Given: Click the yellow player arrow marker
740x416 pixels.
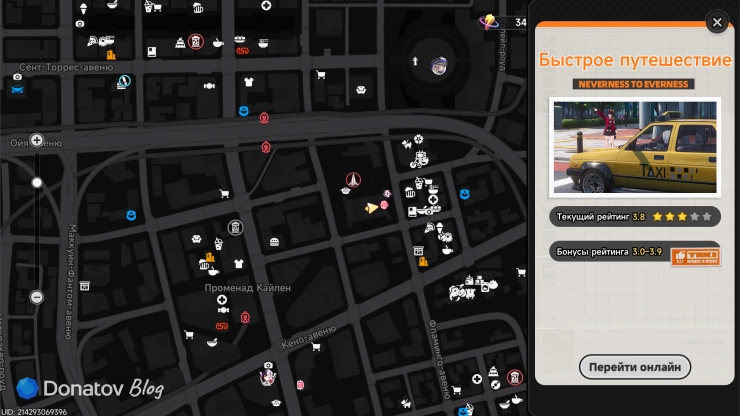Looking at the screenshot, I should point(371,208).
